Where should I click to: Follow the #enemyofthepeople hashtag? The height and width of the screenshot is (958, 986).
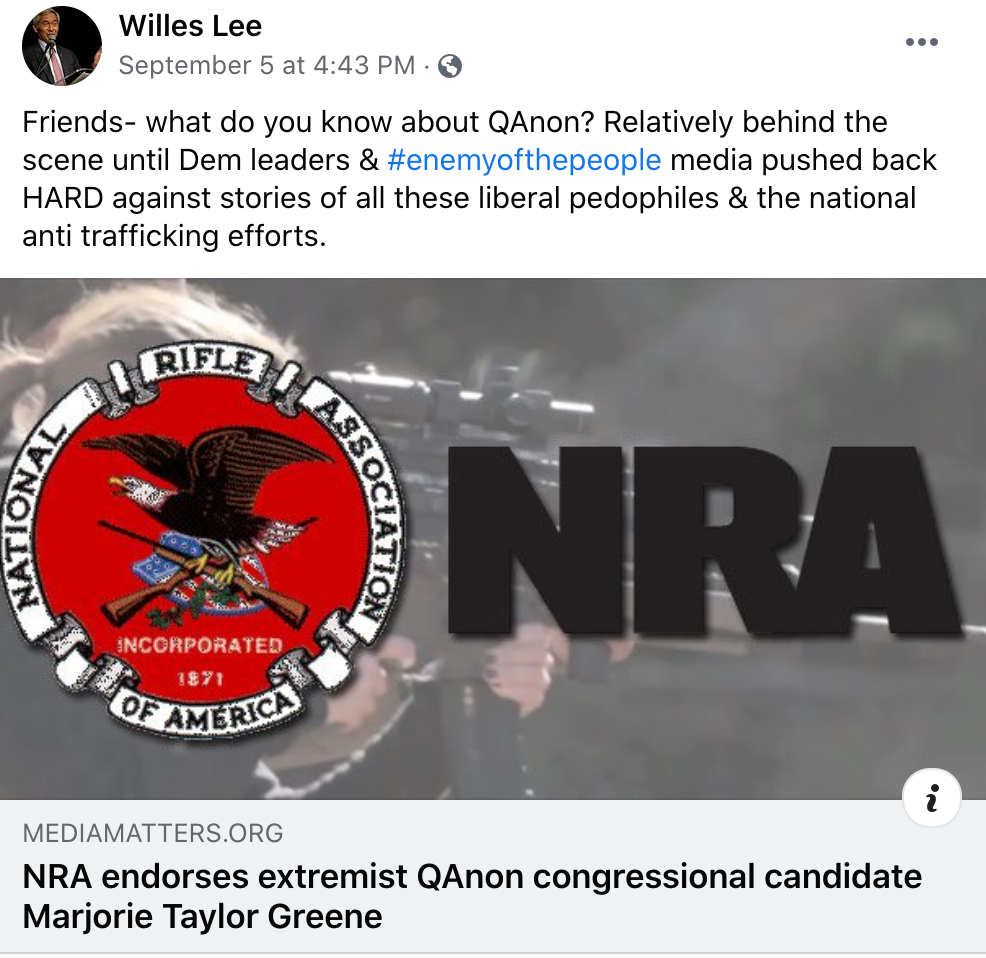pos(524,160)
